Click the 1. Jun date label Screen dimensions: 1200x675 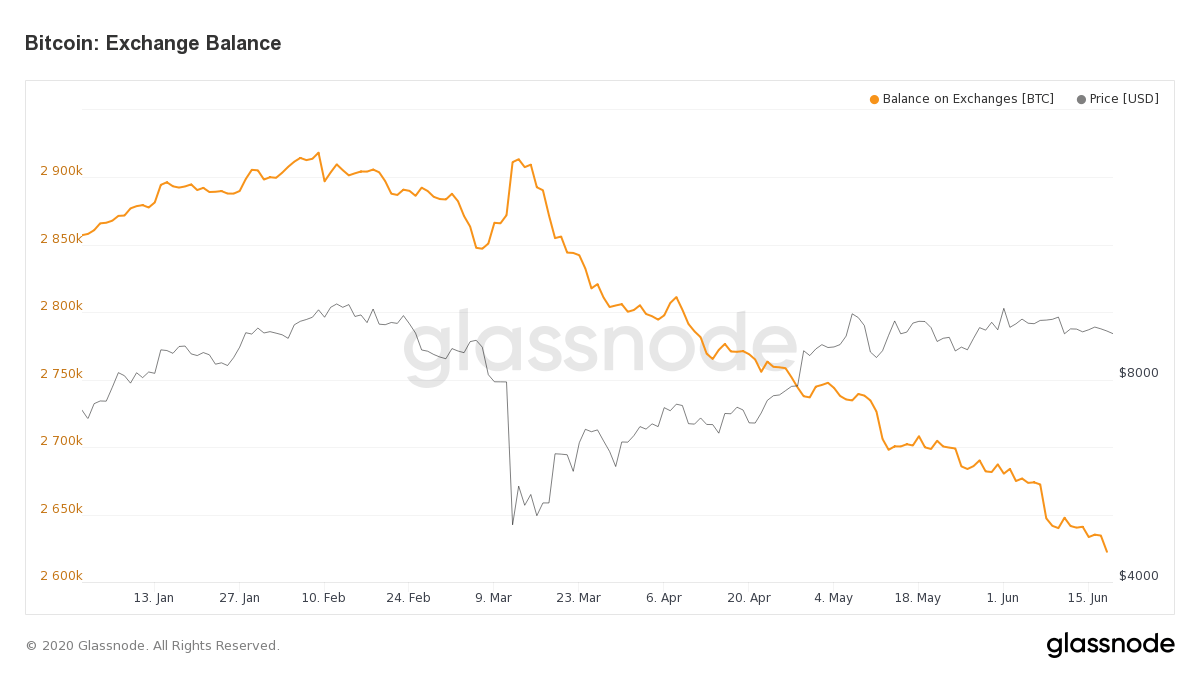pos(1002,598)
